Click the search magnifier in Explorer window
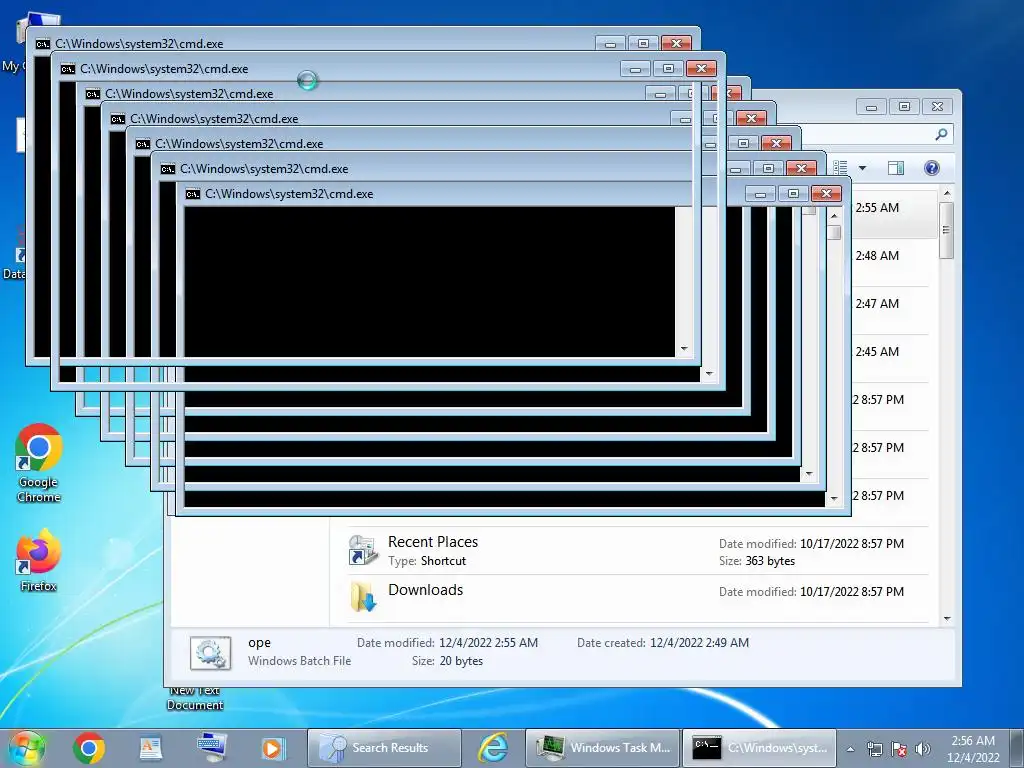The image size is (1024, 768). (x=941, y=135)
